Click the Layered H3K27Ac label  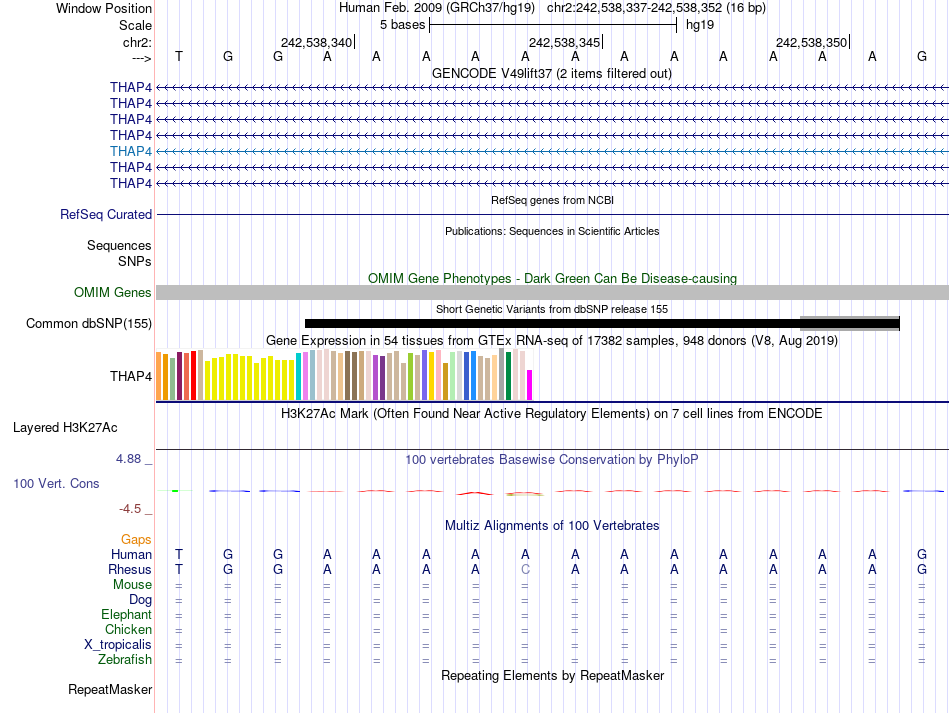click(x=65, y=428)
